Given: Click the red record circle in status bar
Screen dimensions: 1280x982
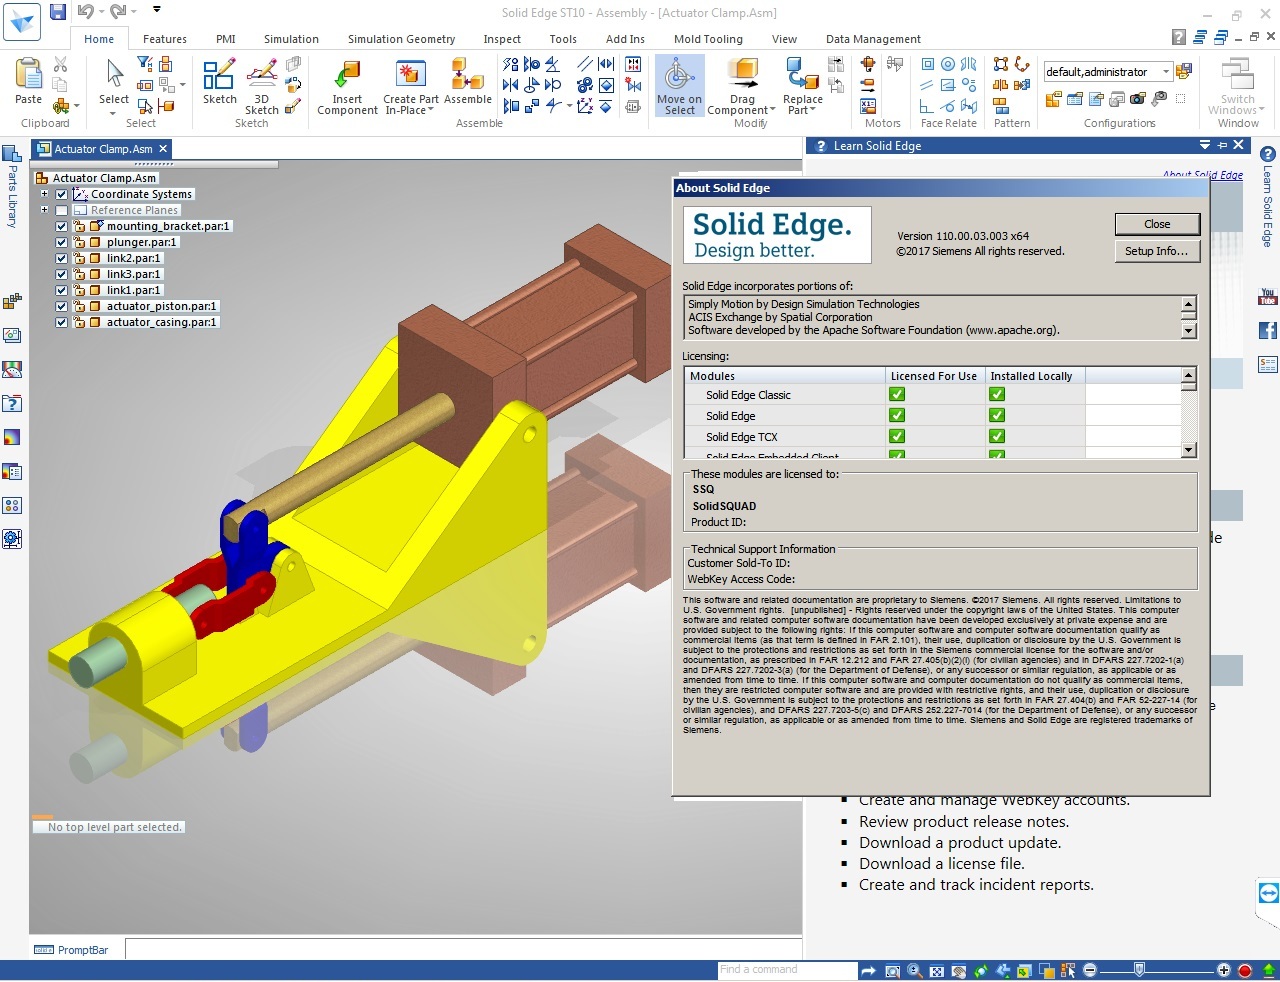Looking at the screenshot, I should (1245, 970).
